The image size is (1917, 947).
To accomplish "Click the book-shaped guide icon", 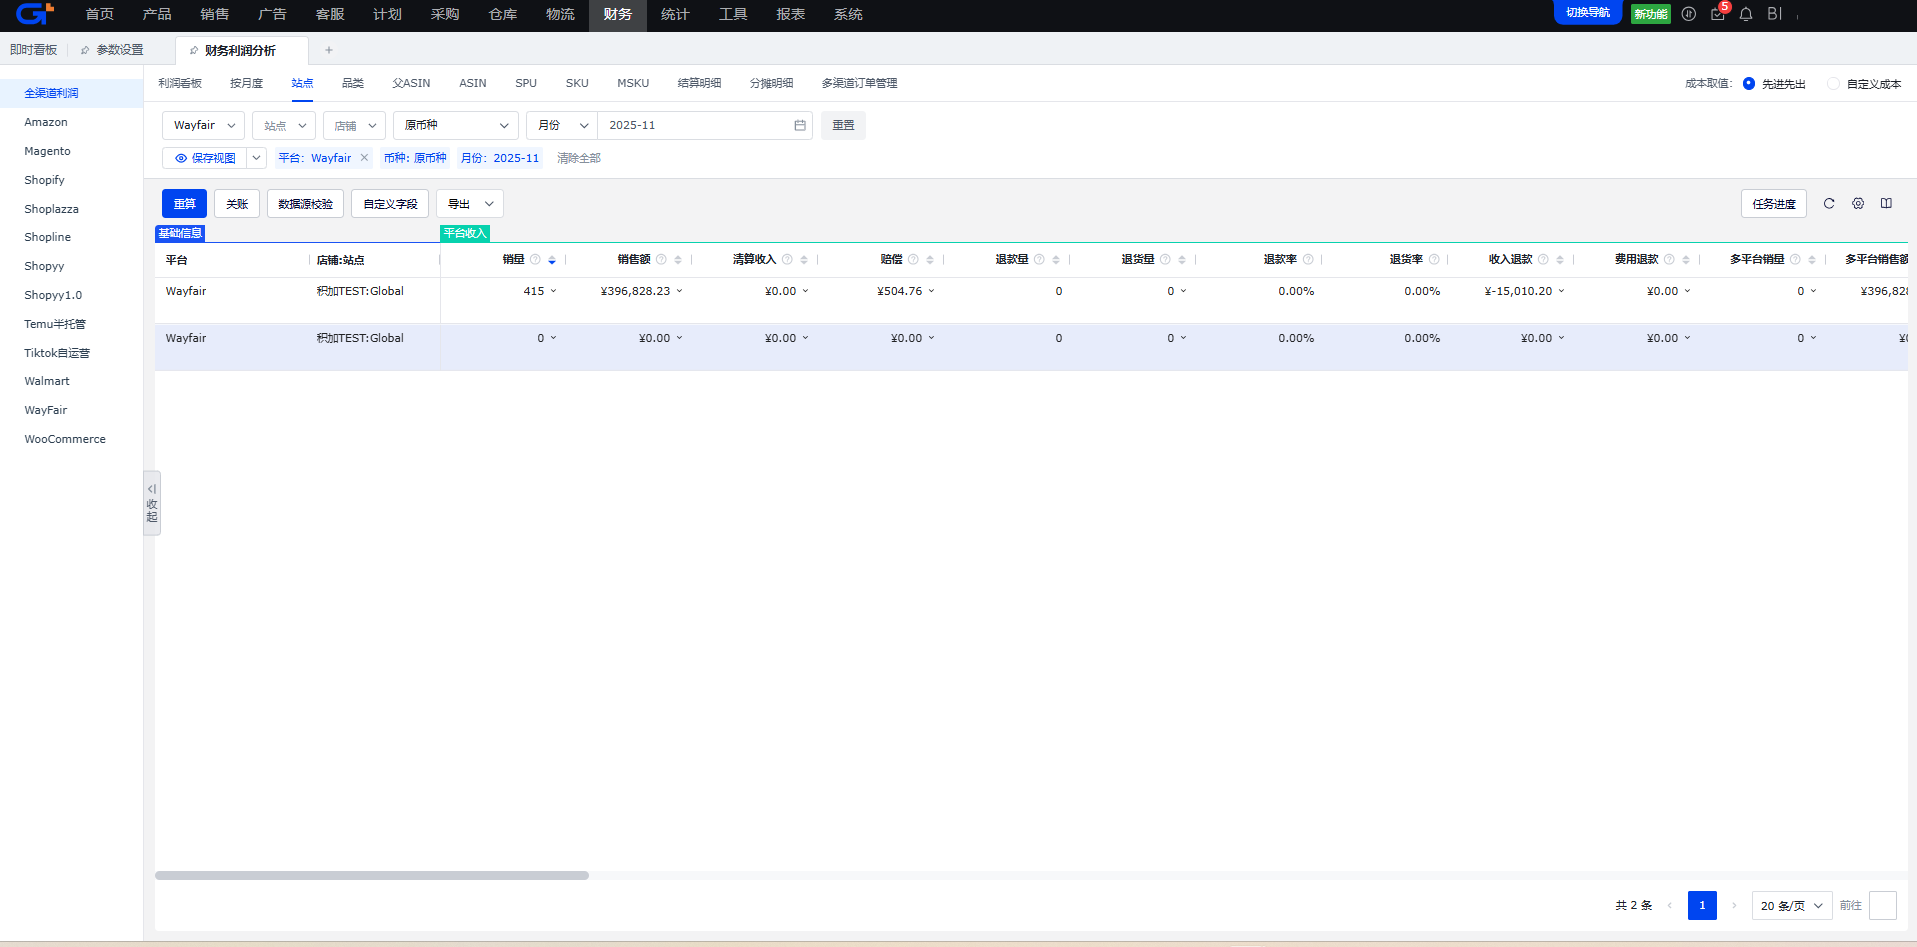I will pos(1886,204).
